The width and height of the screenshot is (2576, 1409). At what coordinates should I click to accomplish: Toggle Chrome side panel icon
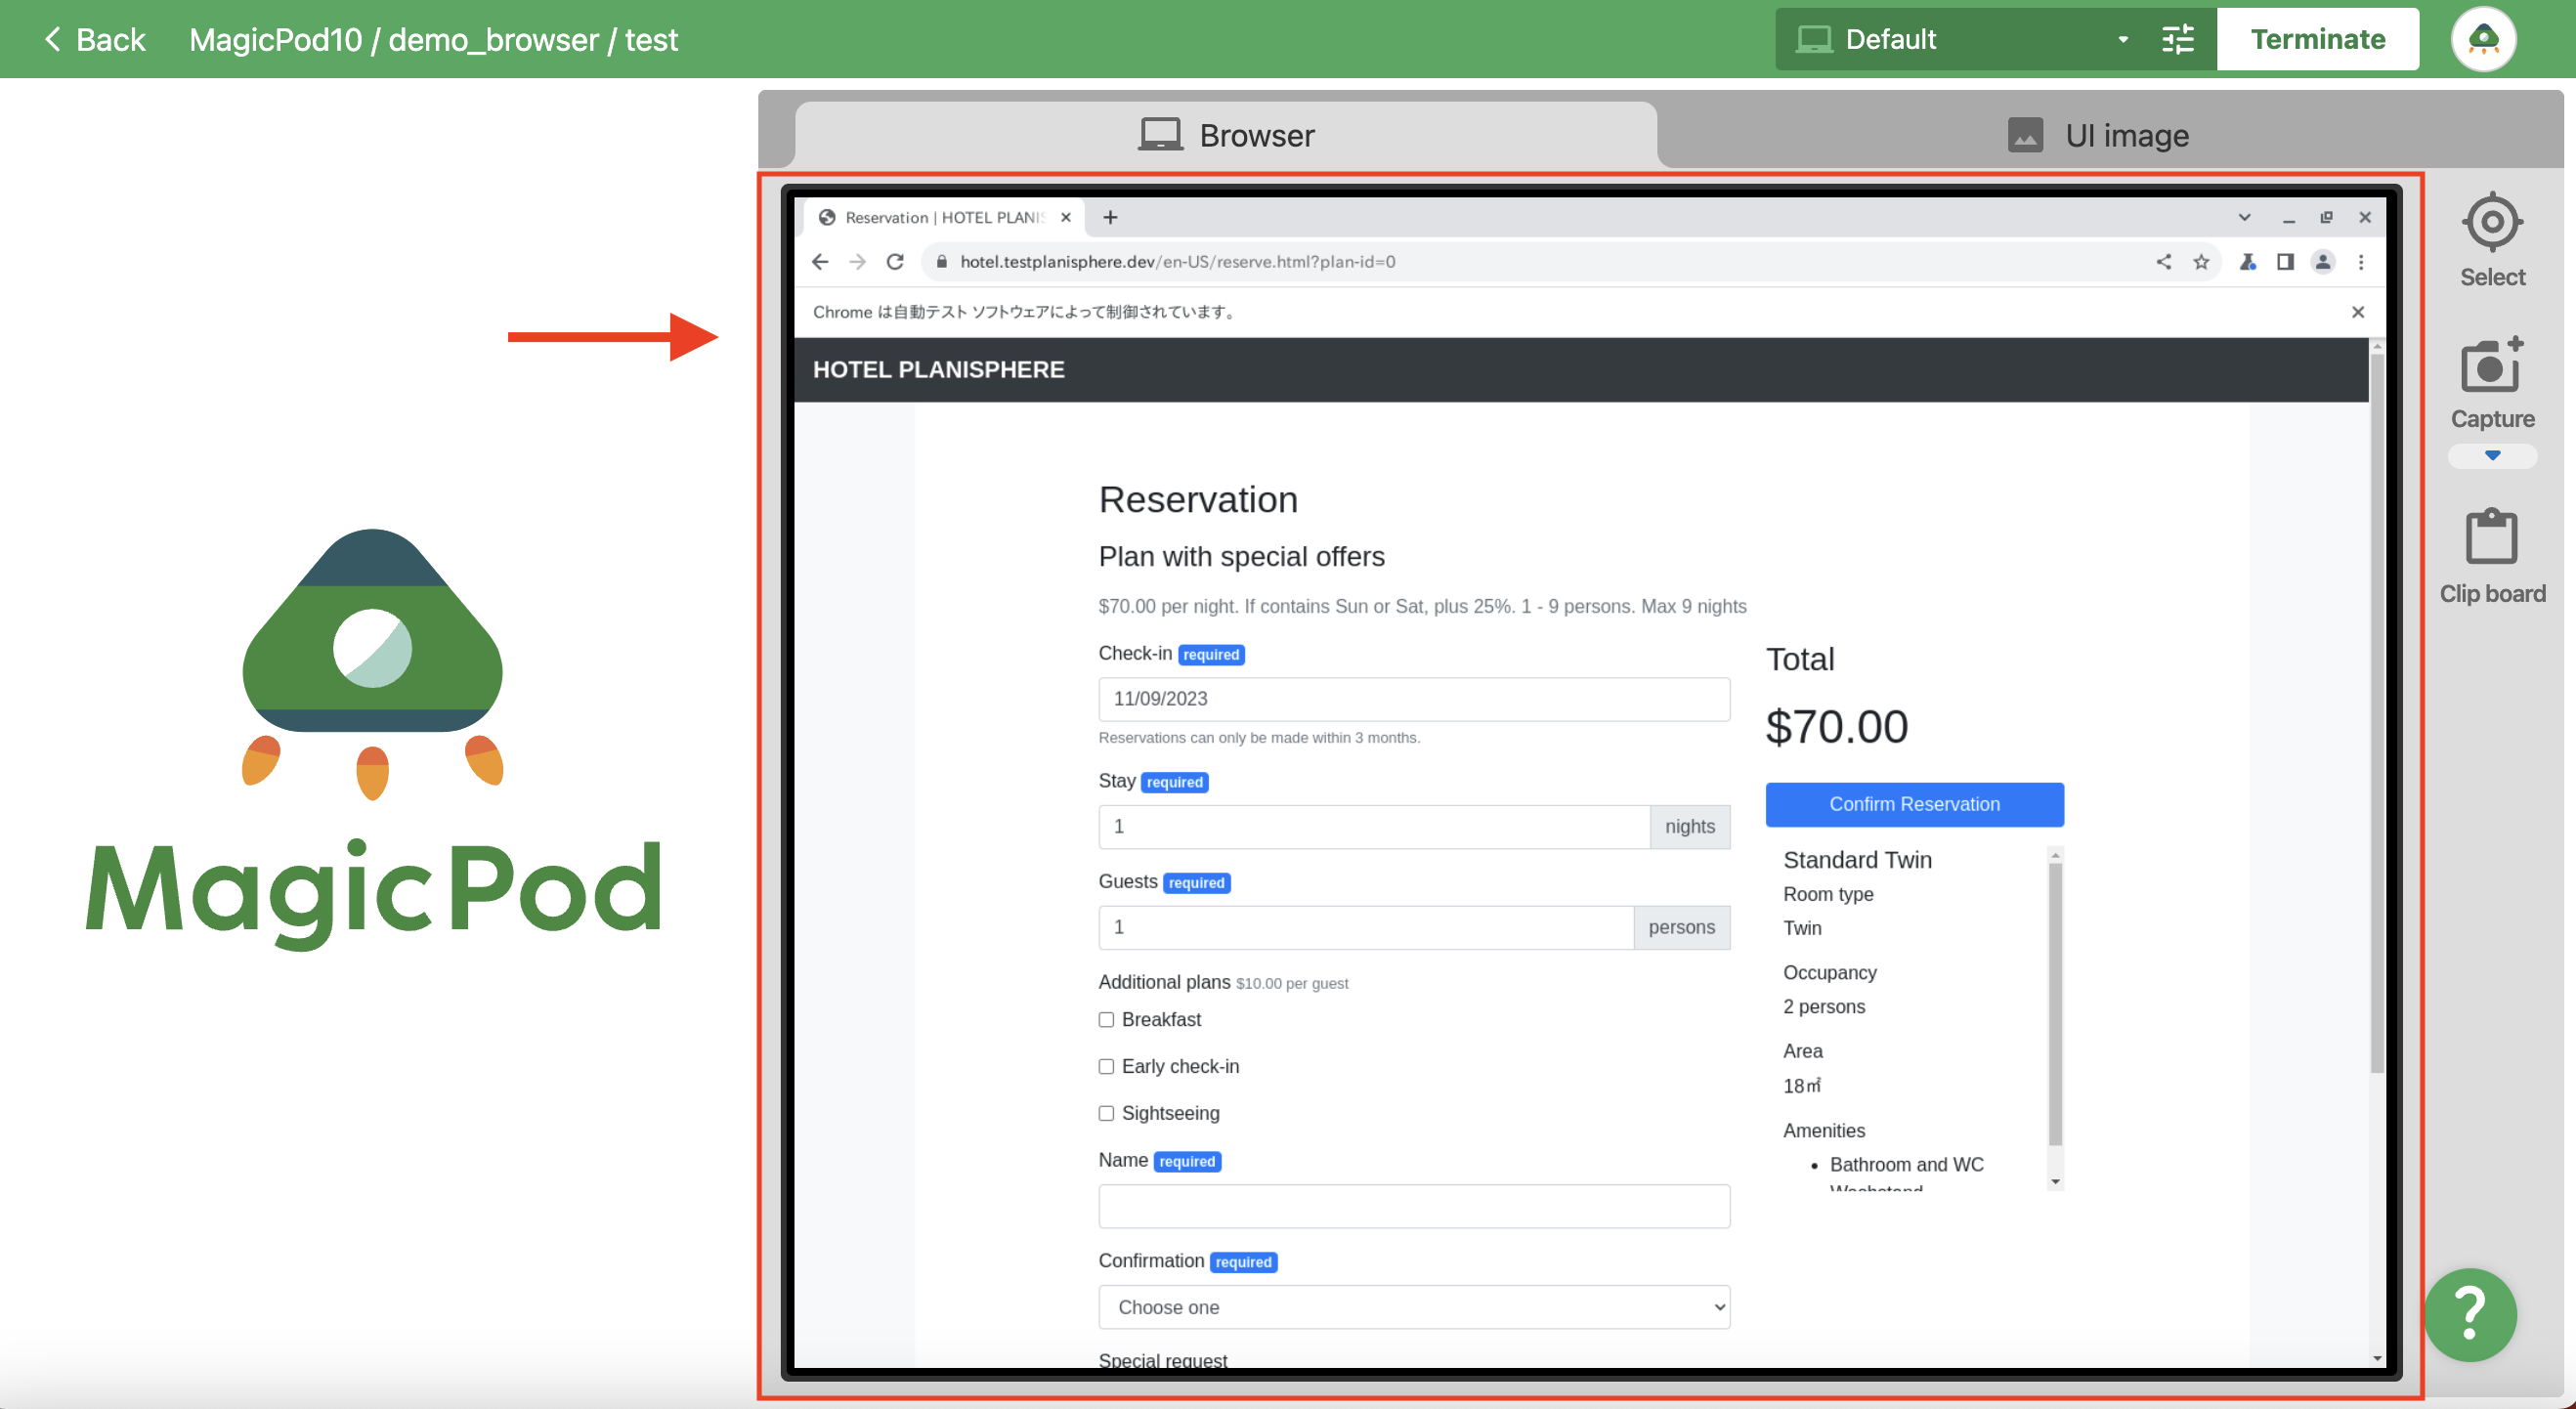2284,262
